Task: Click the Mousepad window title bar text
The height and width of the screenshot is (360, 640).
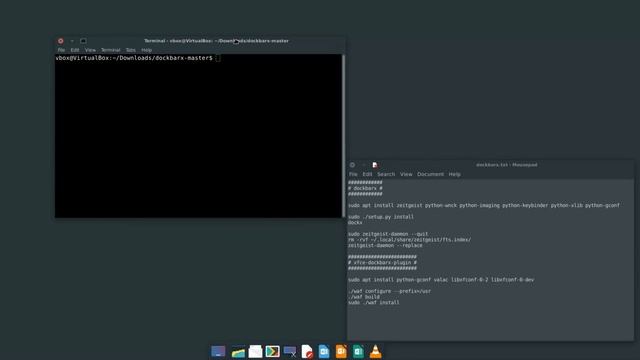Action: click(x=507, y=165)
